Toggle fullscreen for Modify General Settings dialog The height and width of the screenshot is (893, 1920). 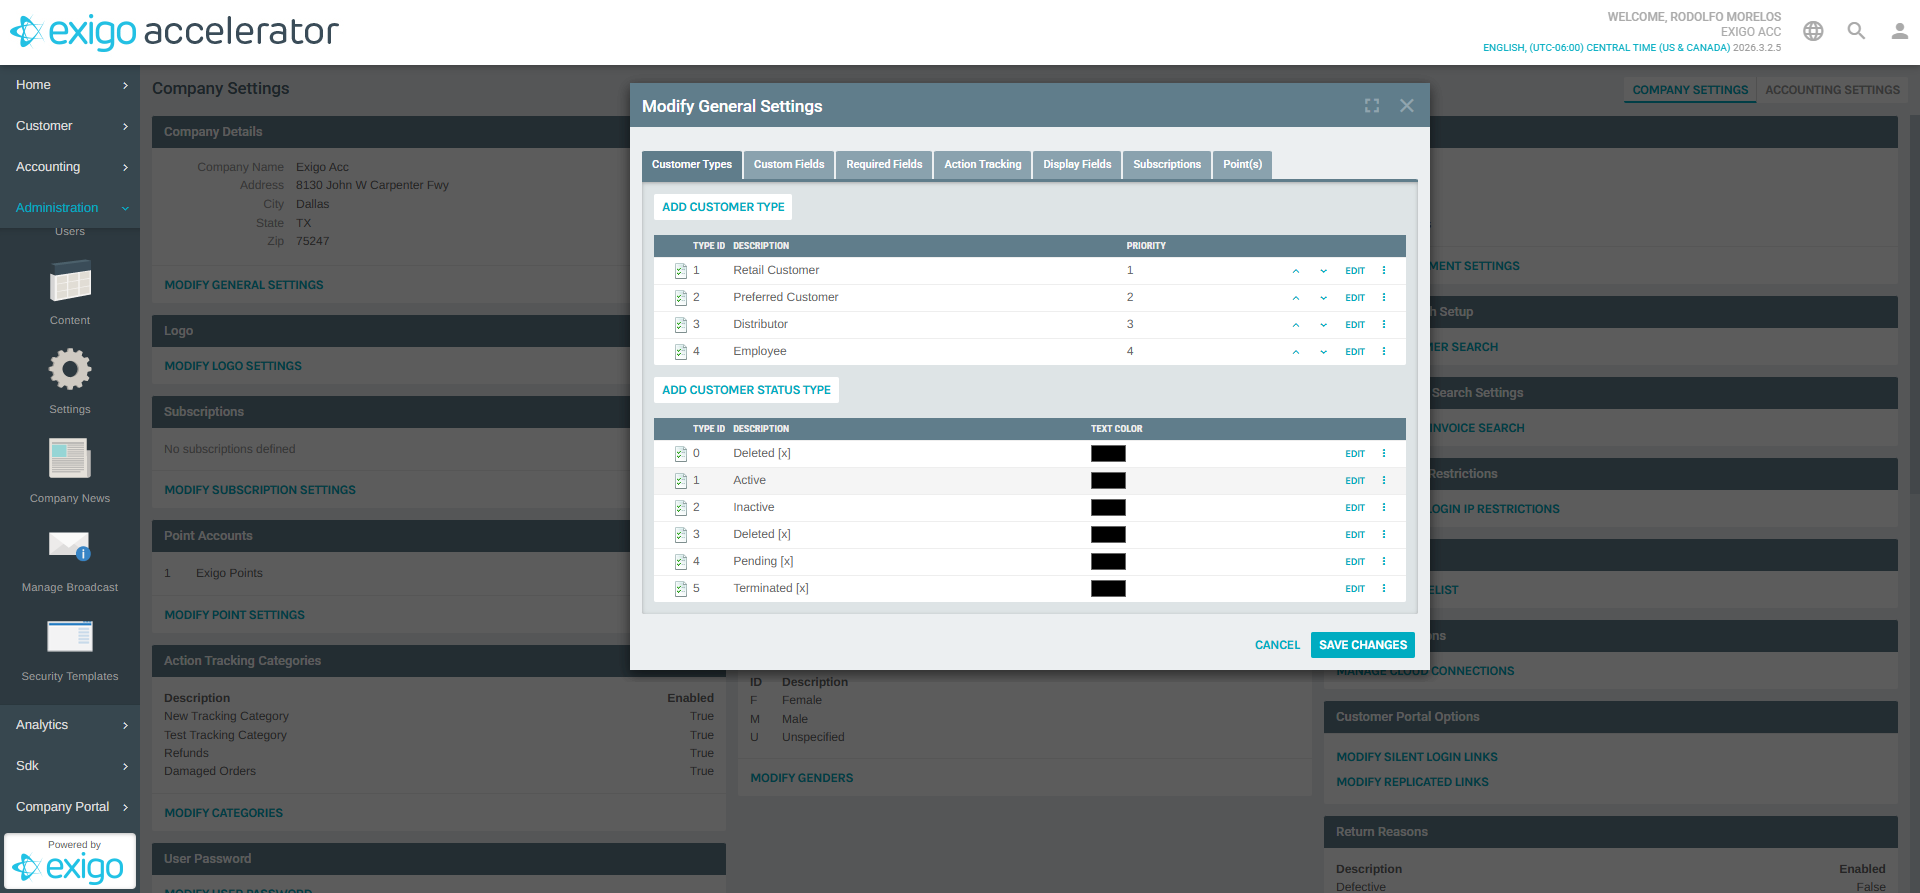point(1372,106)
